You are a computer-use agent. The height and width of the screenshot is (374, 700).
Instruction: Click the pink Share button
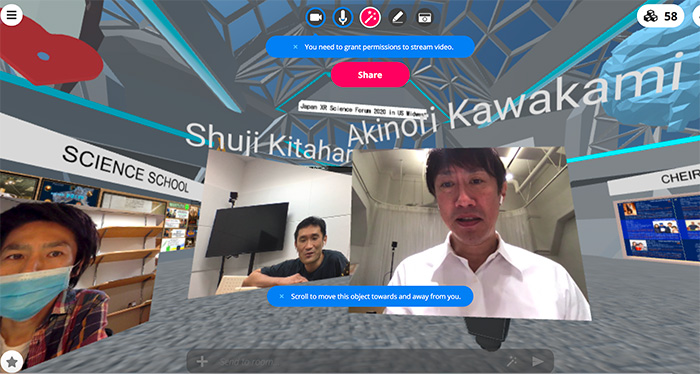point(370,75)
